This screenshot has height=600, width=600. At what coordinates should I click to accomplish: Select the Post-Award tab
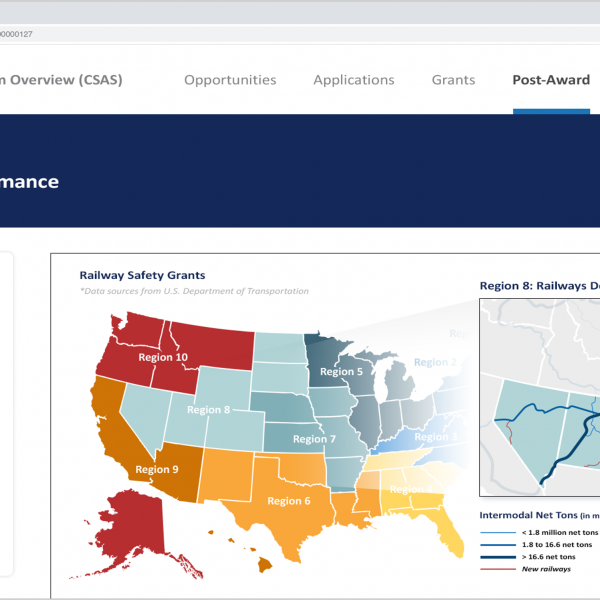551,80
